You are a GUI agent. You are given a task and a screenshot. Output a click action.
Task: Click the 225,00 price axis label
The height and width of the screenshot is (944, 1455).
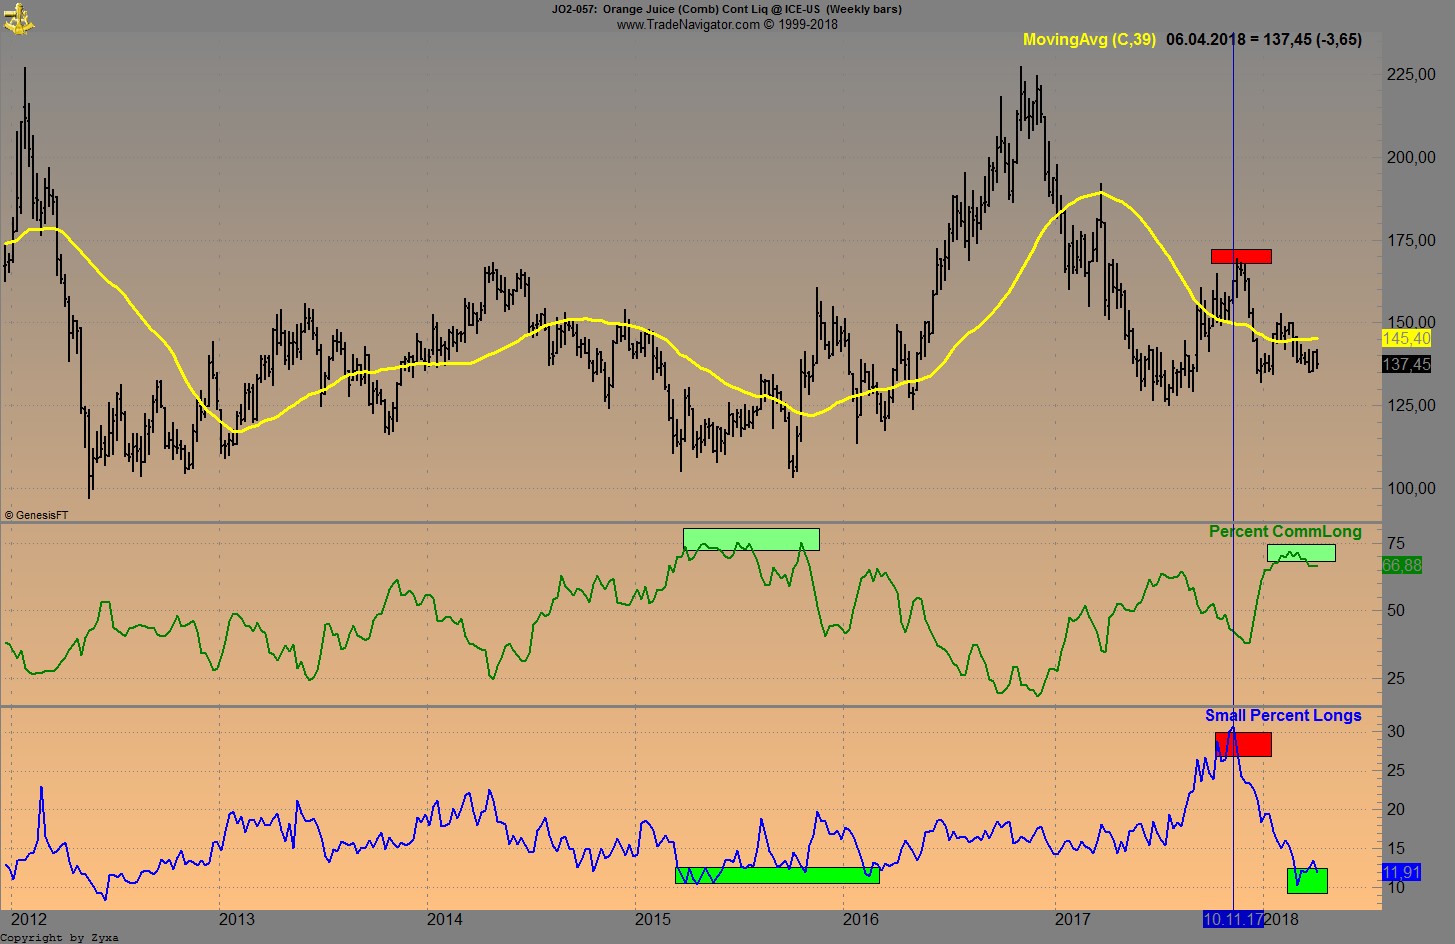[x=1411, y=75]
